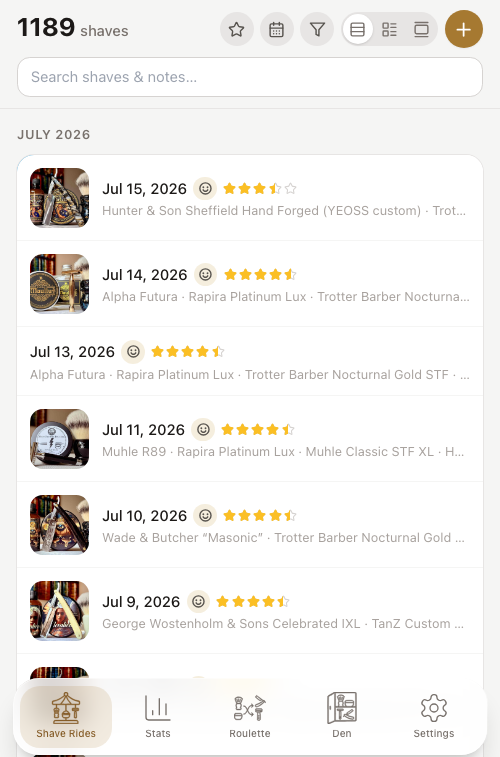Go to the Den tab
The image size is (500, 757).
pos(342,716)
